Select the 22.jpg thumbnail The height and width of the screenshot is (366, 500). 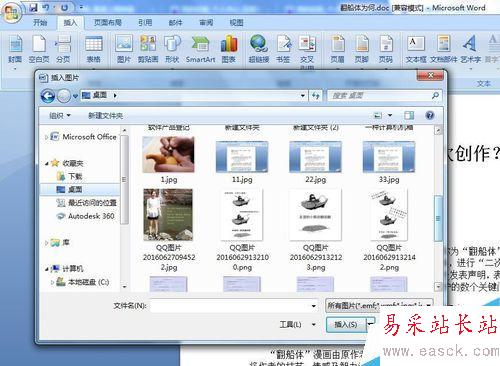315,157
